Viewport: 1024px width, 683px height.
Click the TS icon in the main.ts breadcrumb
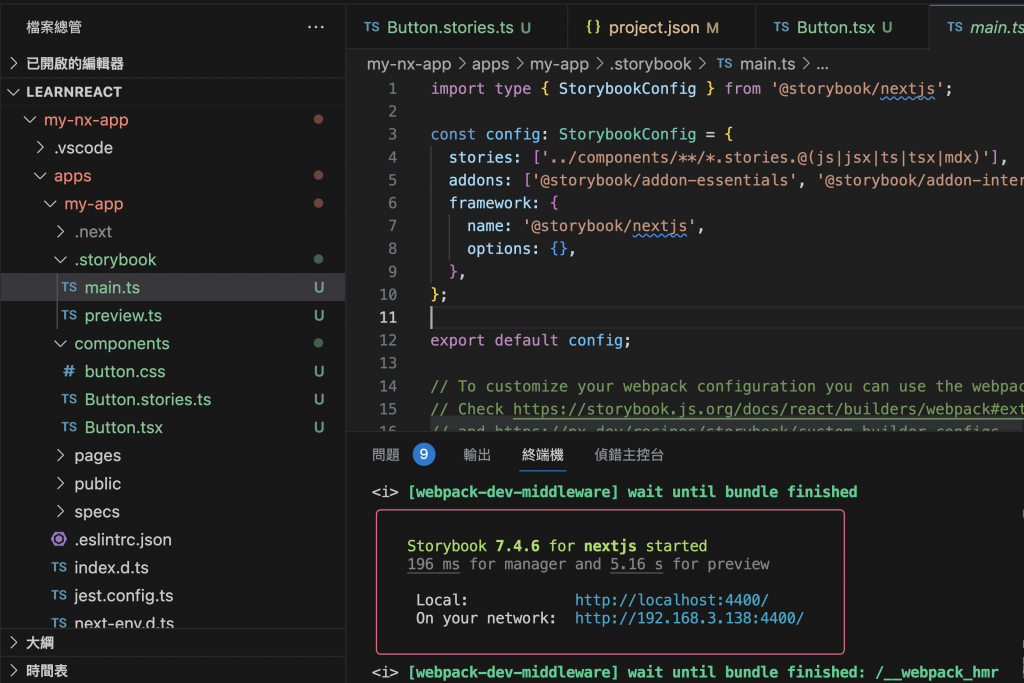coord(724,63)
